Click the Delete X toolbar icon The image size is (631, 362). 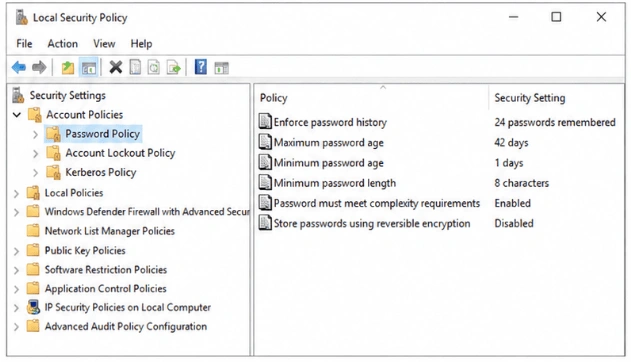[115, 67]
